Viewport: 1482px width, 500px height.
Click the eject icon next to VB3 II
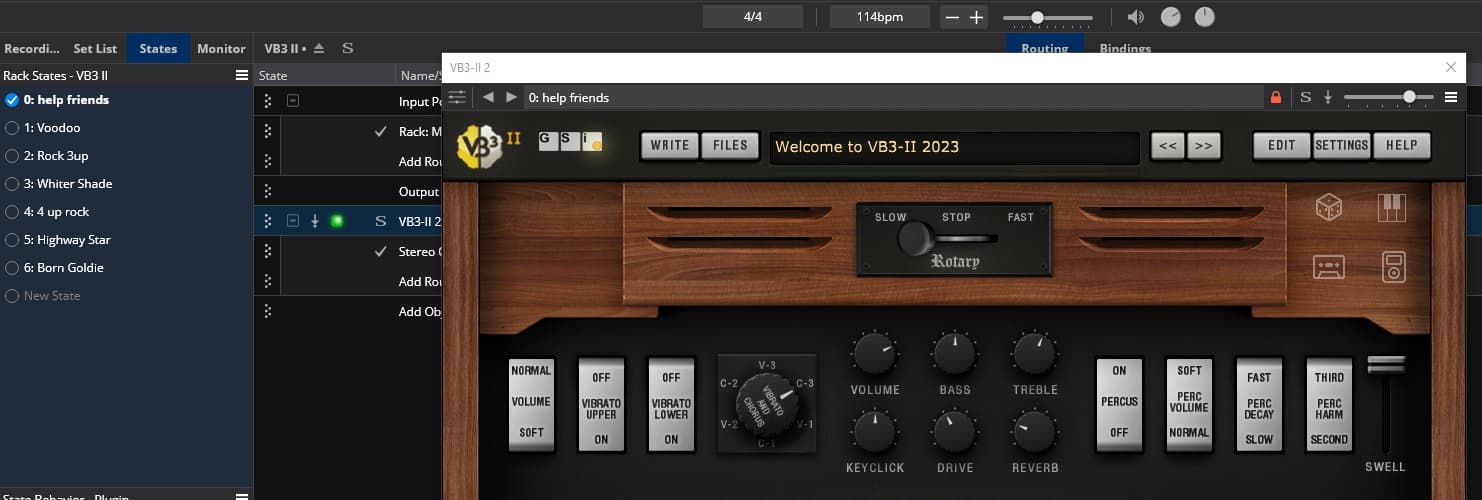pyautogui.click(x=319, y=48)
